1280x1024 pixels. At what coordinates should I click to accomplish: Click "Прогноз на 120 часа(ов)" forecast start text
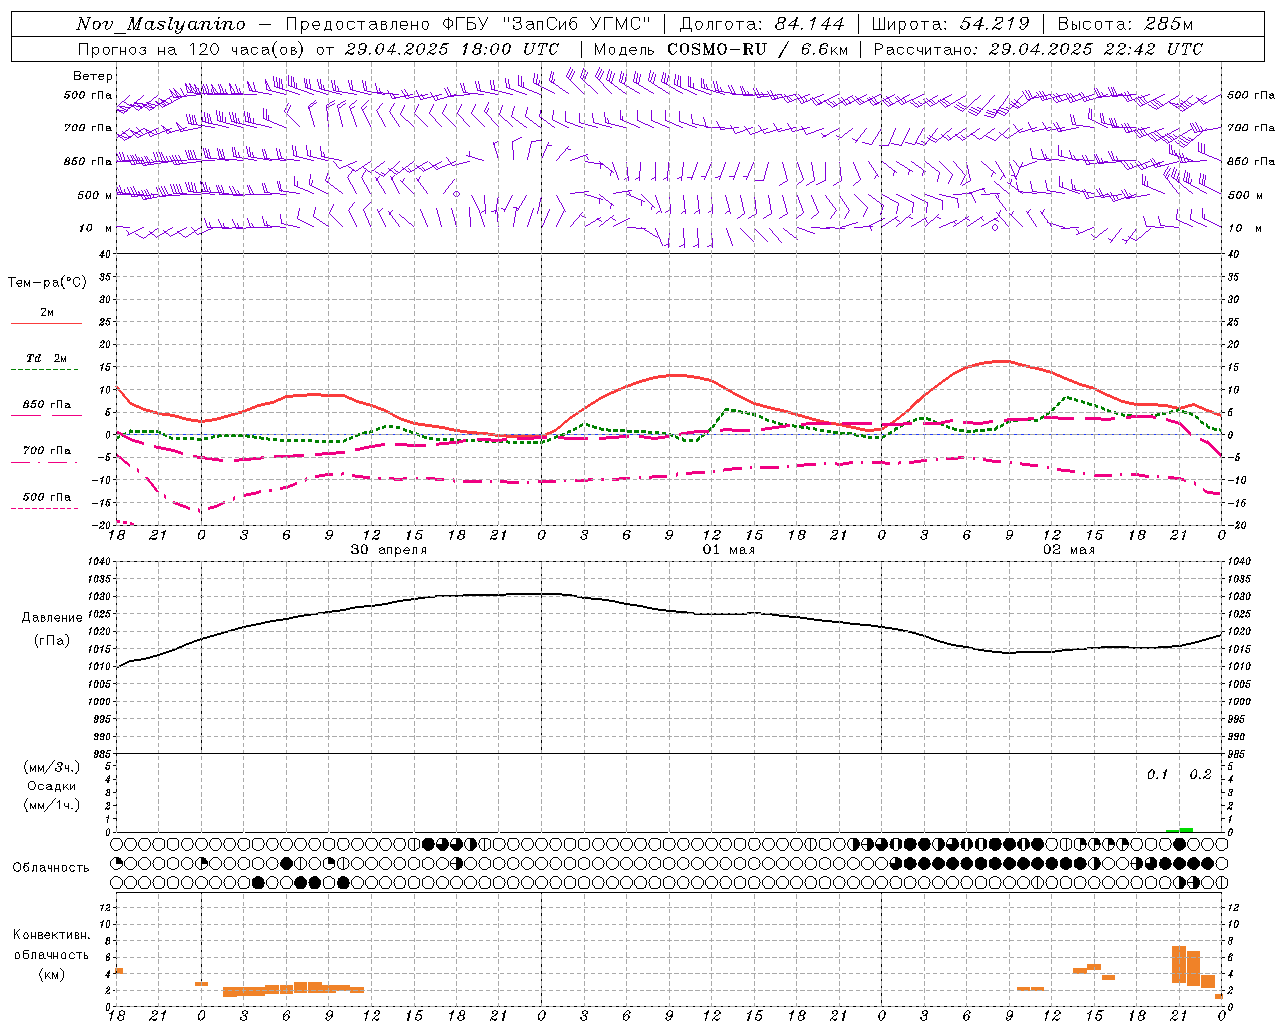[x=192, y=49]
